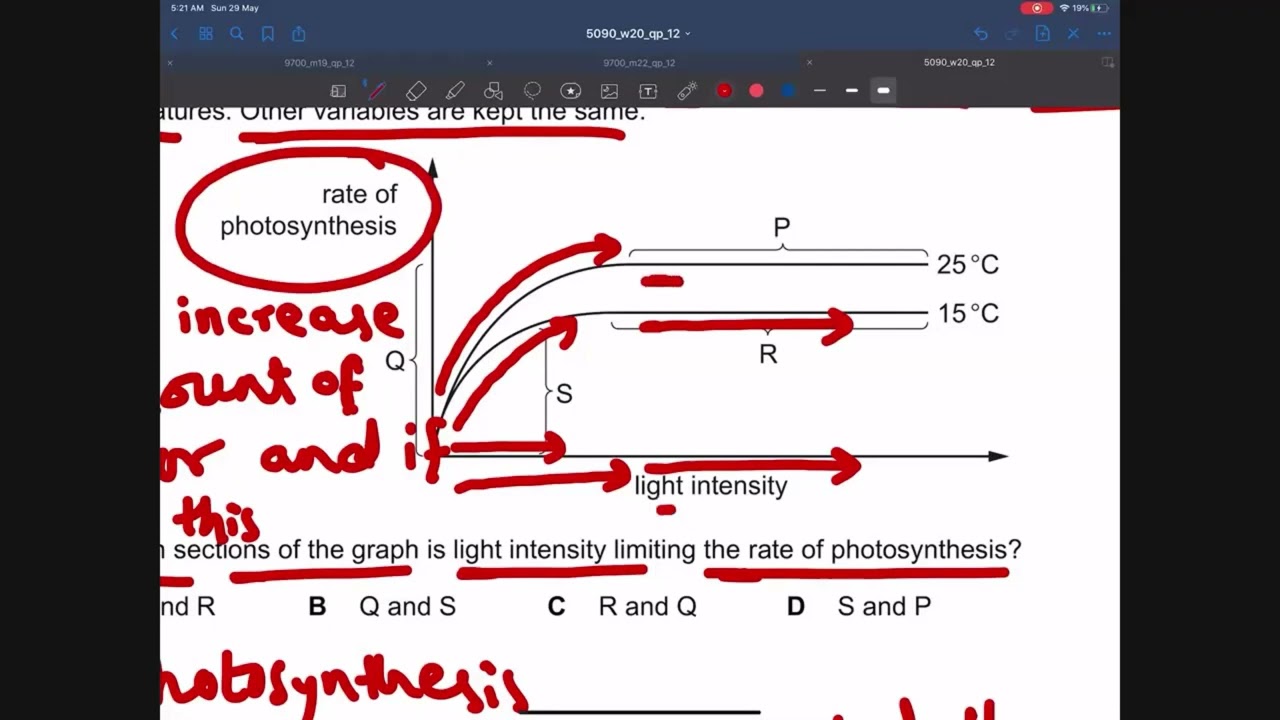The width and height of the screenshot is (1280, 720).
Task: Select the Eraser tool
Action: pyautogui.click(x=416, y=91)
